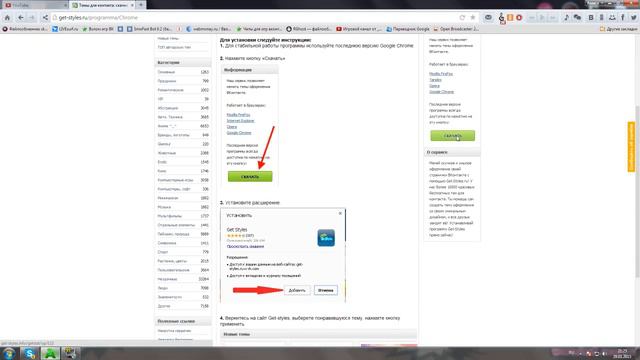The image size is (640, 360).
Task: Open the Игровой канал YouTube bookmark
Action: [359, 29]
